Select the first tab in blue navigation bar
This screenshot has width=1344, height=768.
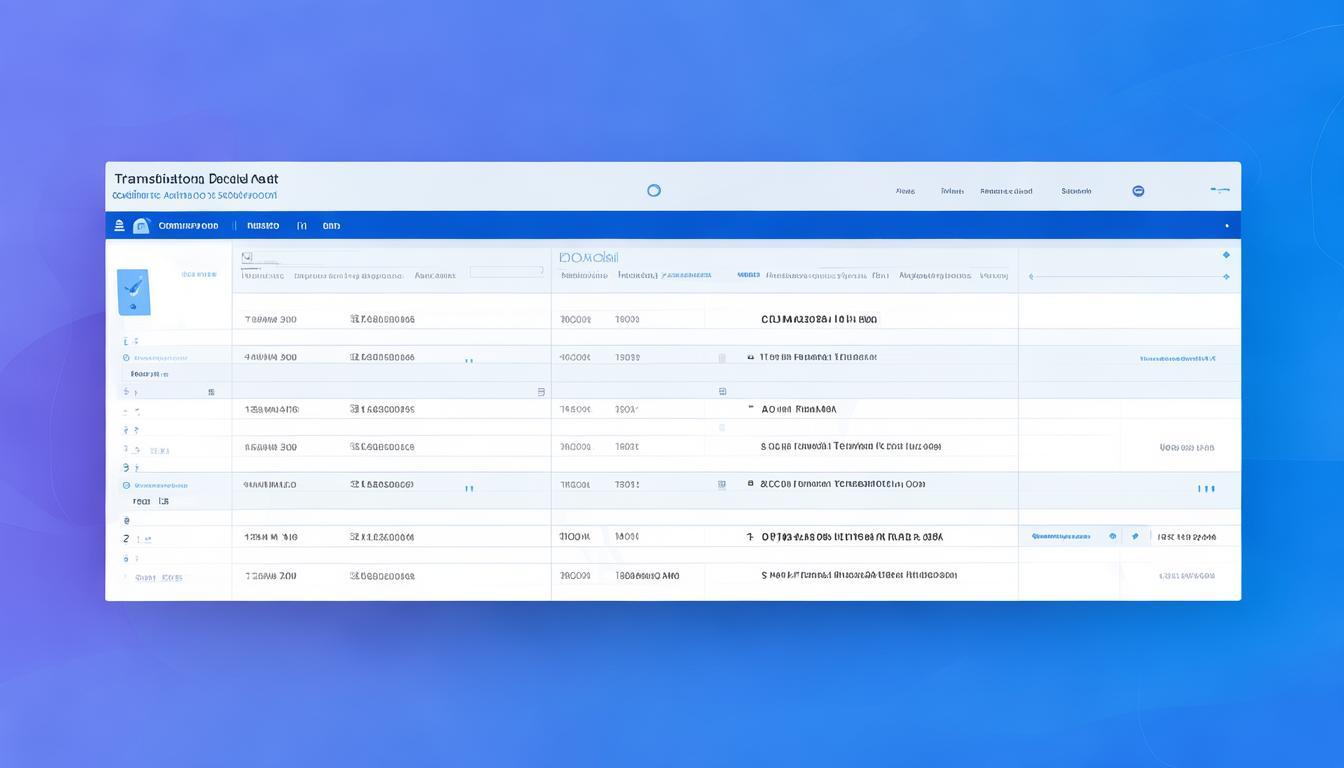(188, 226)
